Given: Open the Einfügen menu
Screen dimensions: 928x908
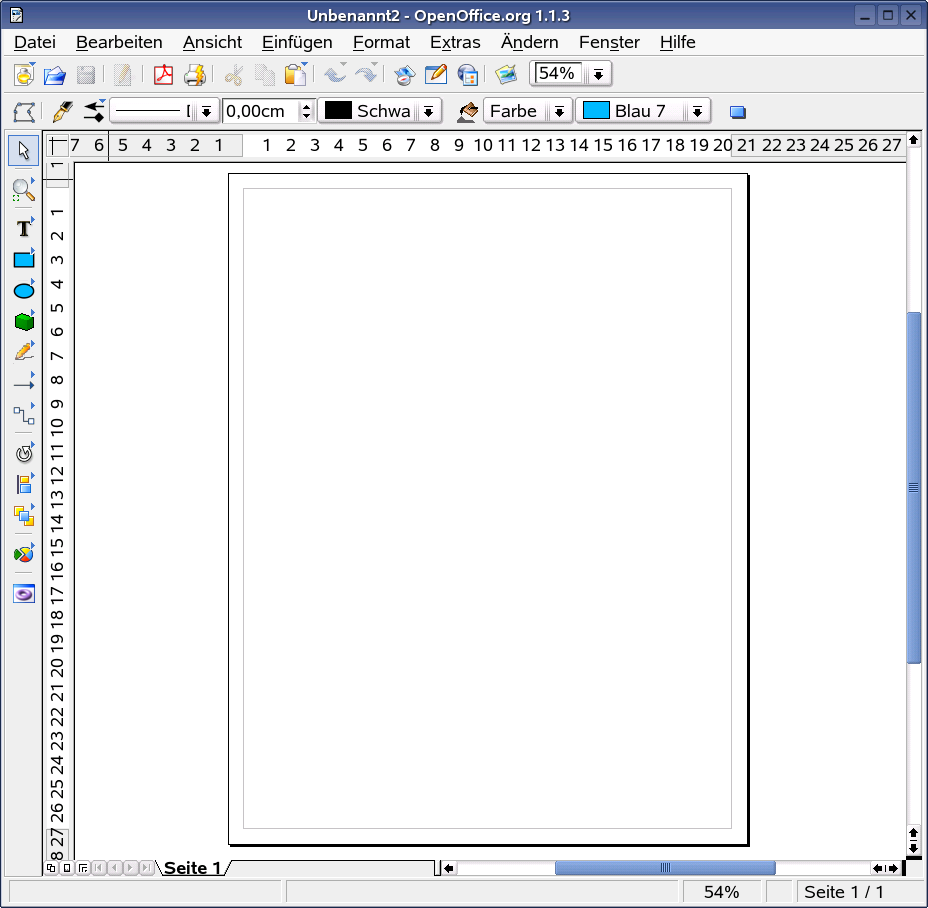Looking at the screenshot, I should pyautogui.click(x=297, y=42).
